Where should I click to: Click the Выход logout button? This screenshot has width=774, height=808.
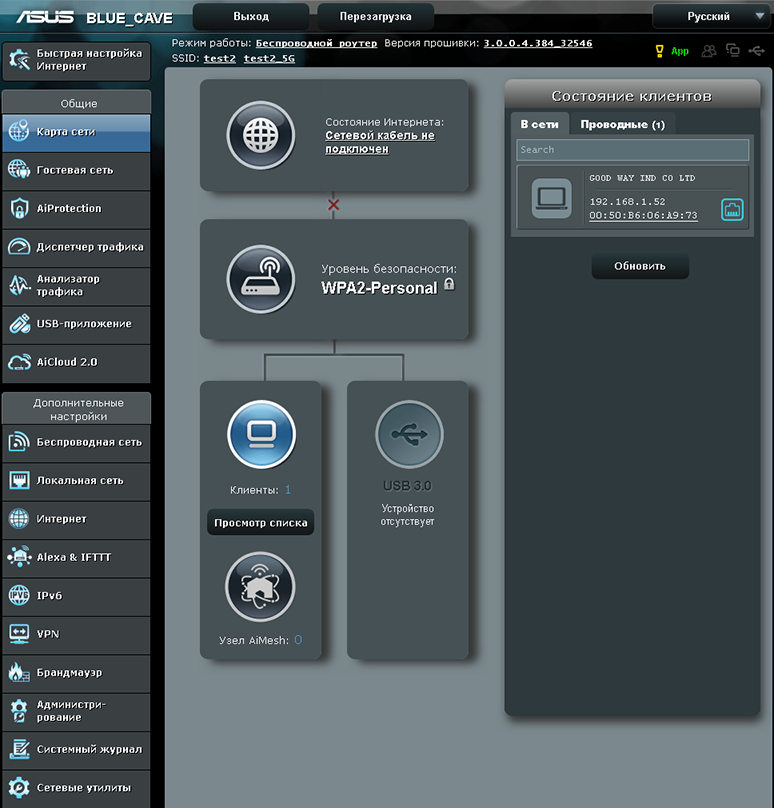(251, 16)
